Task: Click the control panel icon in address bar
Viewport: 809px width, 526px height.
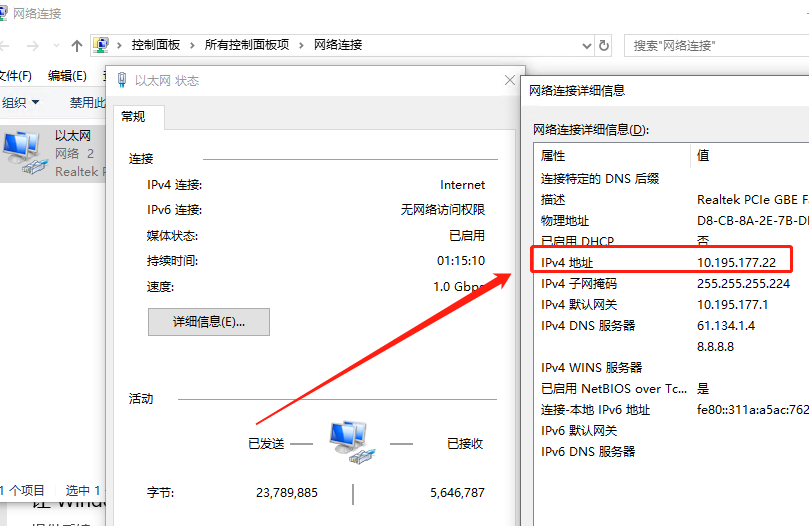Action: [101, 45]
